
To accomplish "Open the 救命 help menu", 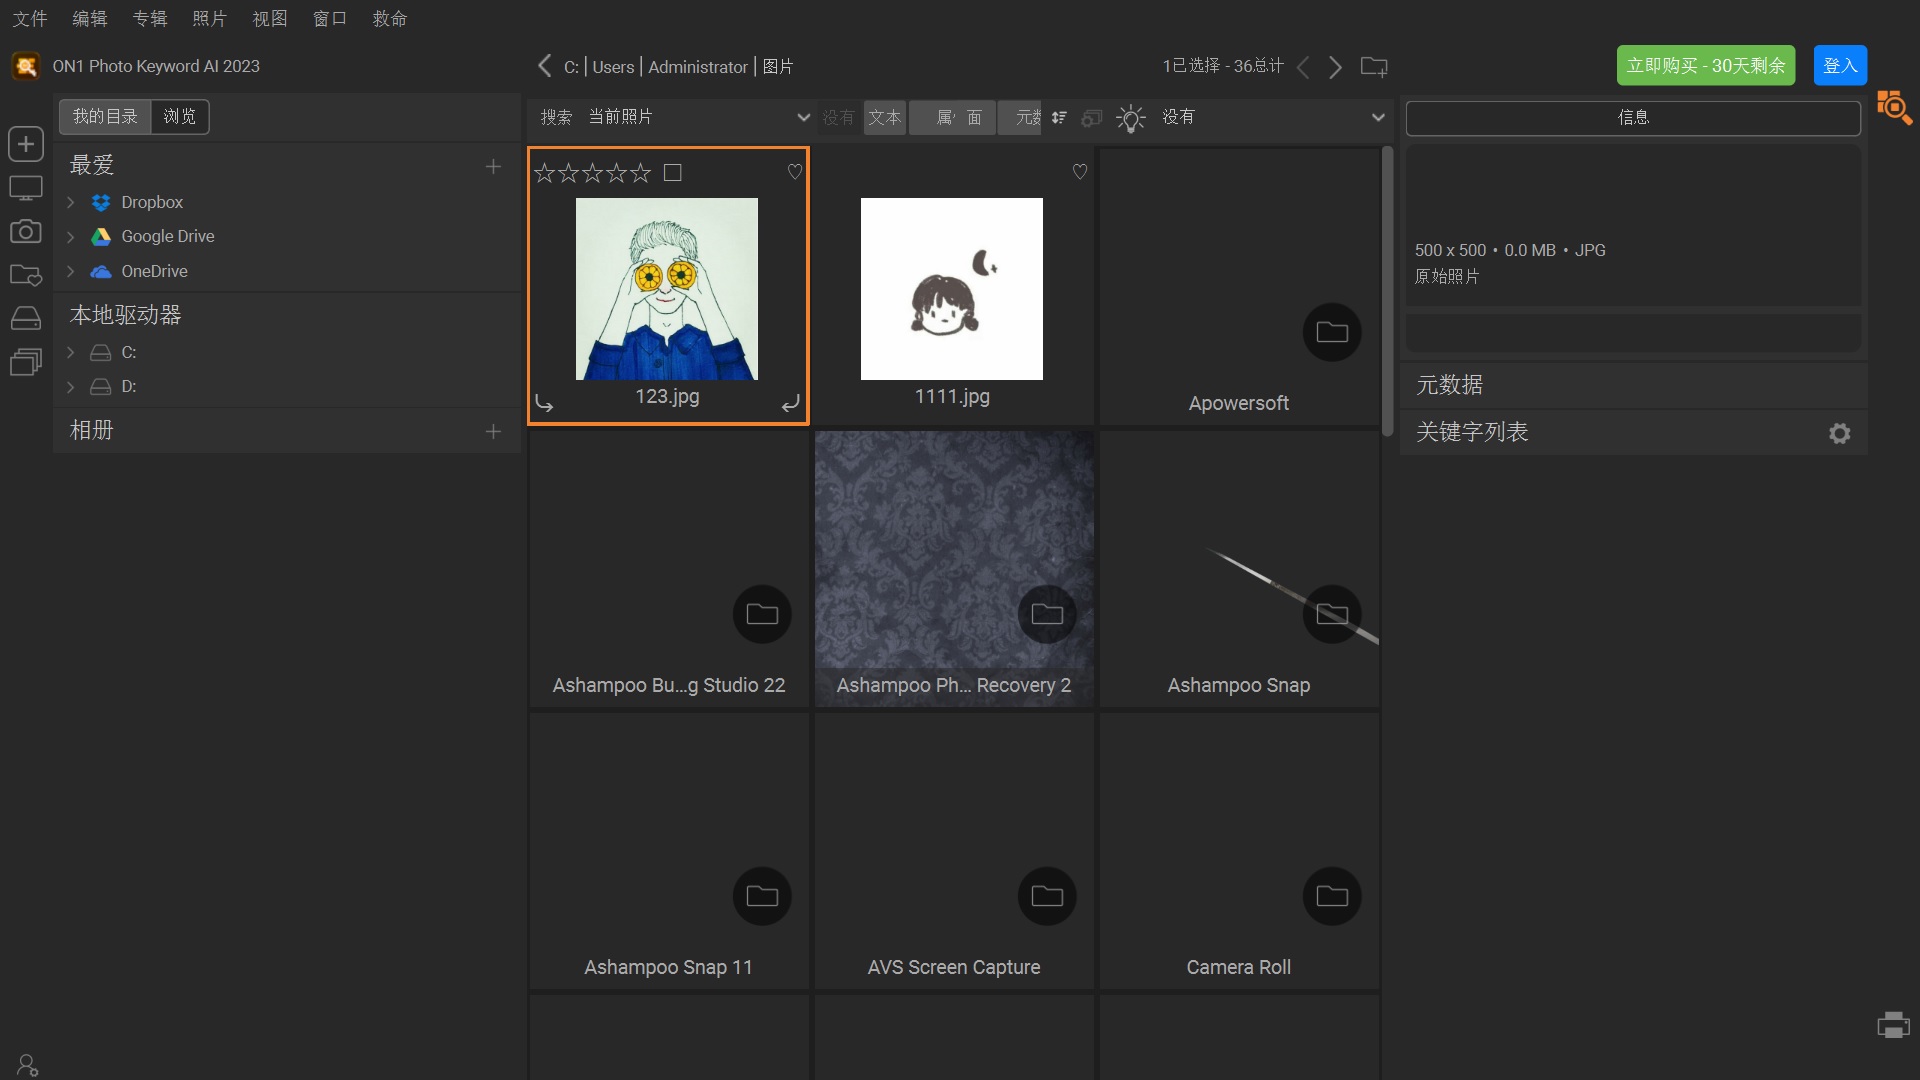I will [390, 19].
